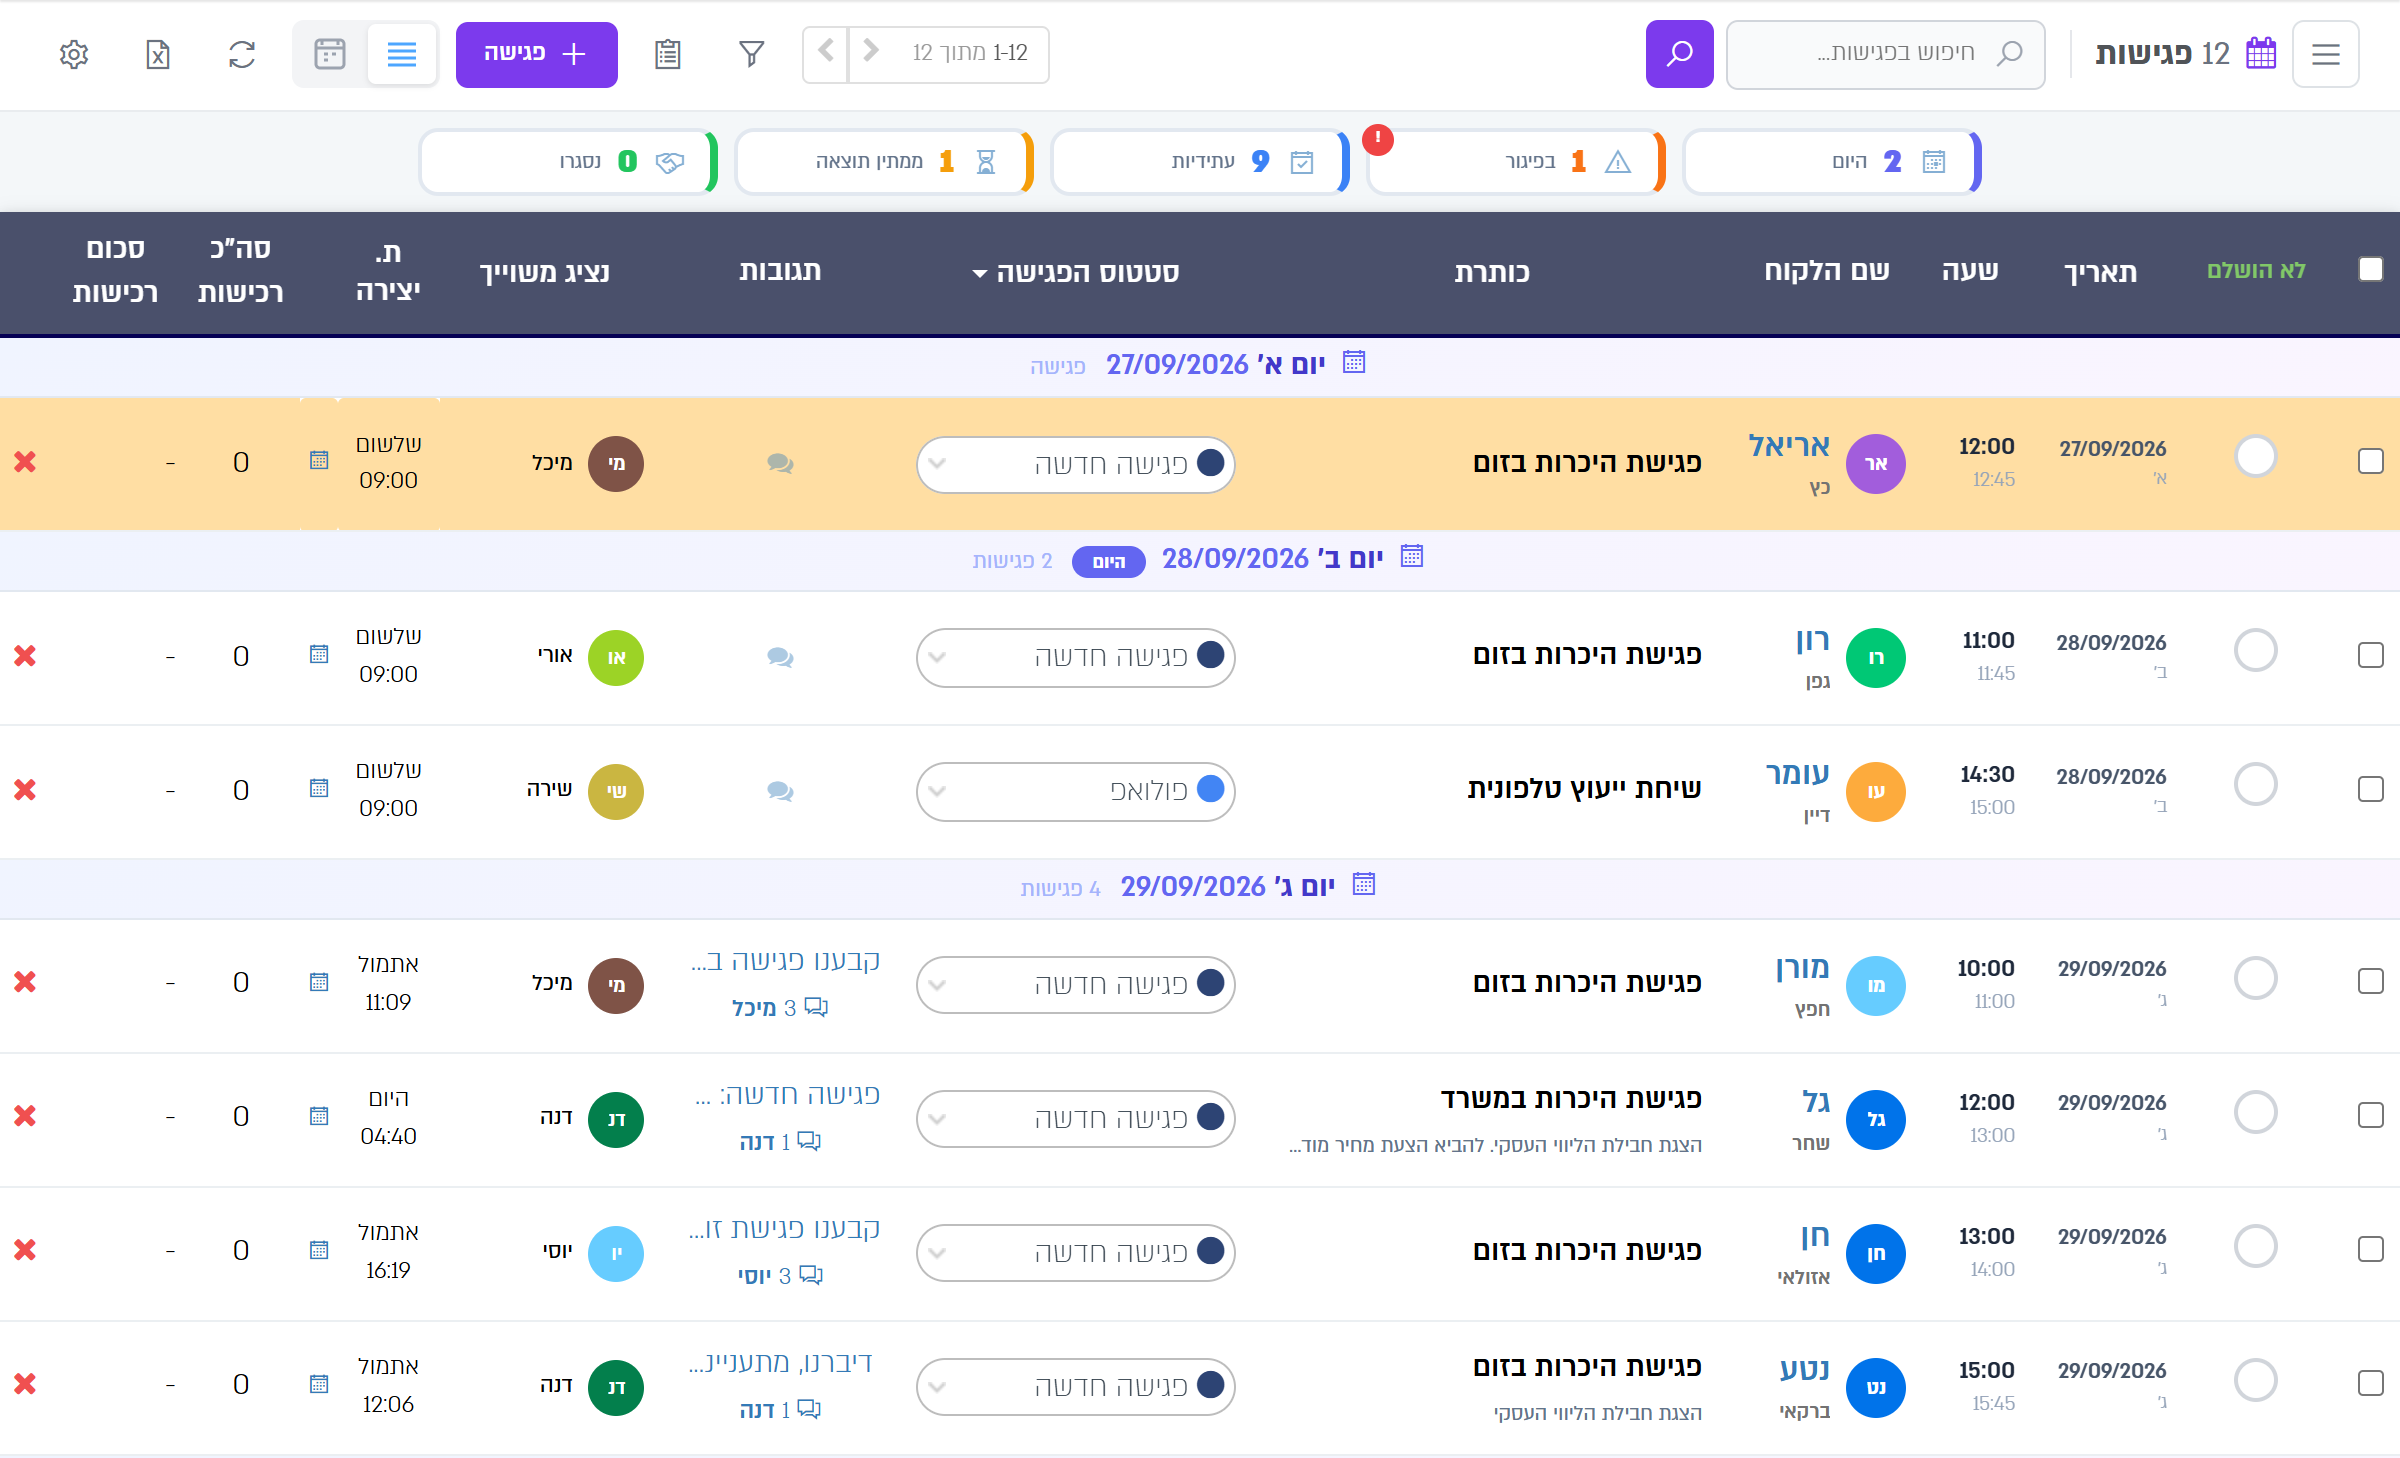
Task: Click the purple search button
Action: click(x=1680, y=54)
